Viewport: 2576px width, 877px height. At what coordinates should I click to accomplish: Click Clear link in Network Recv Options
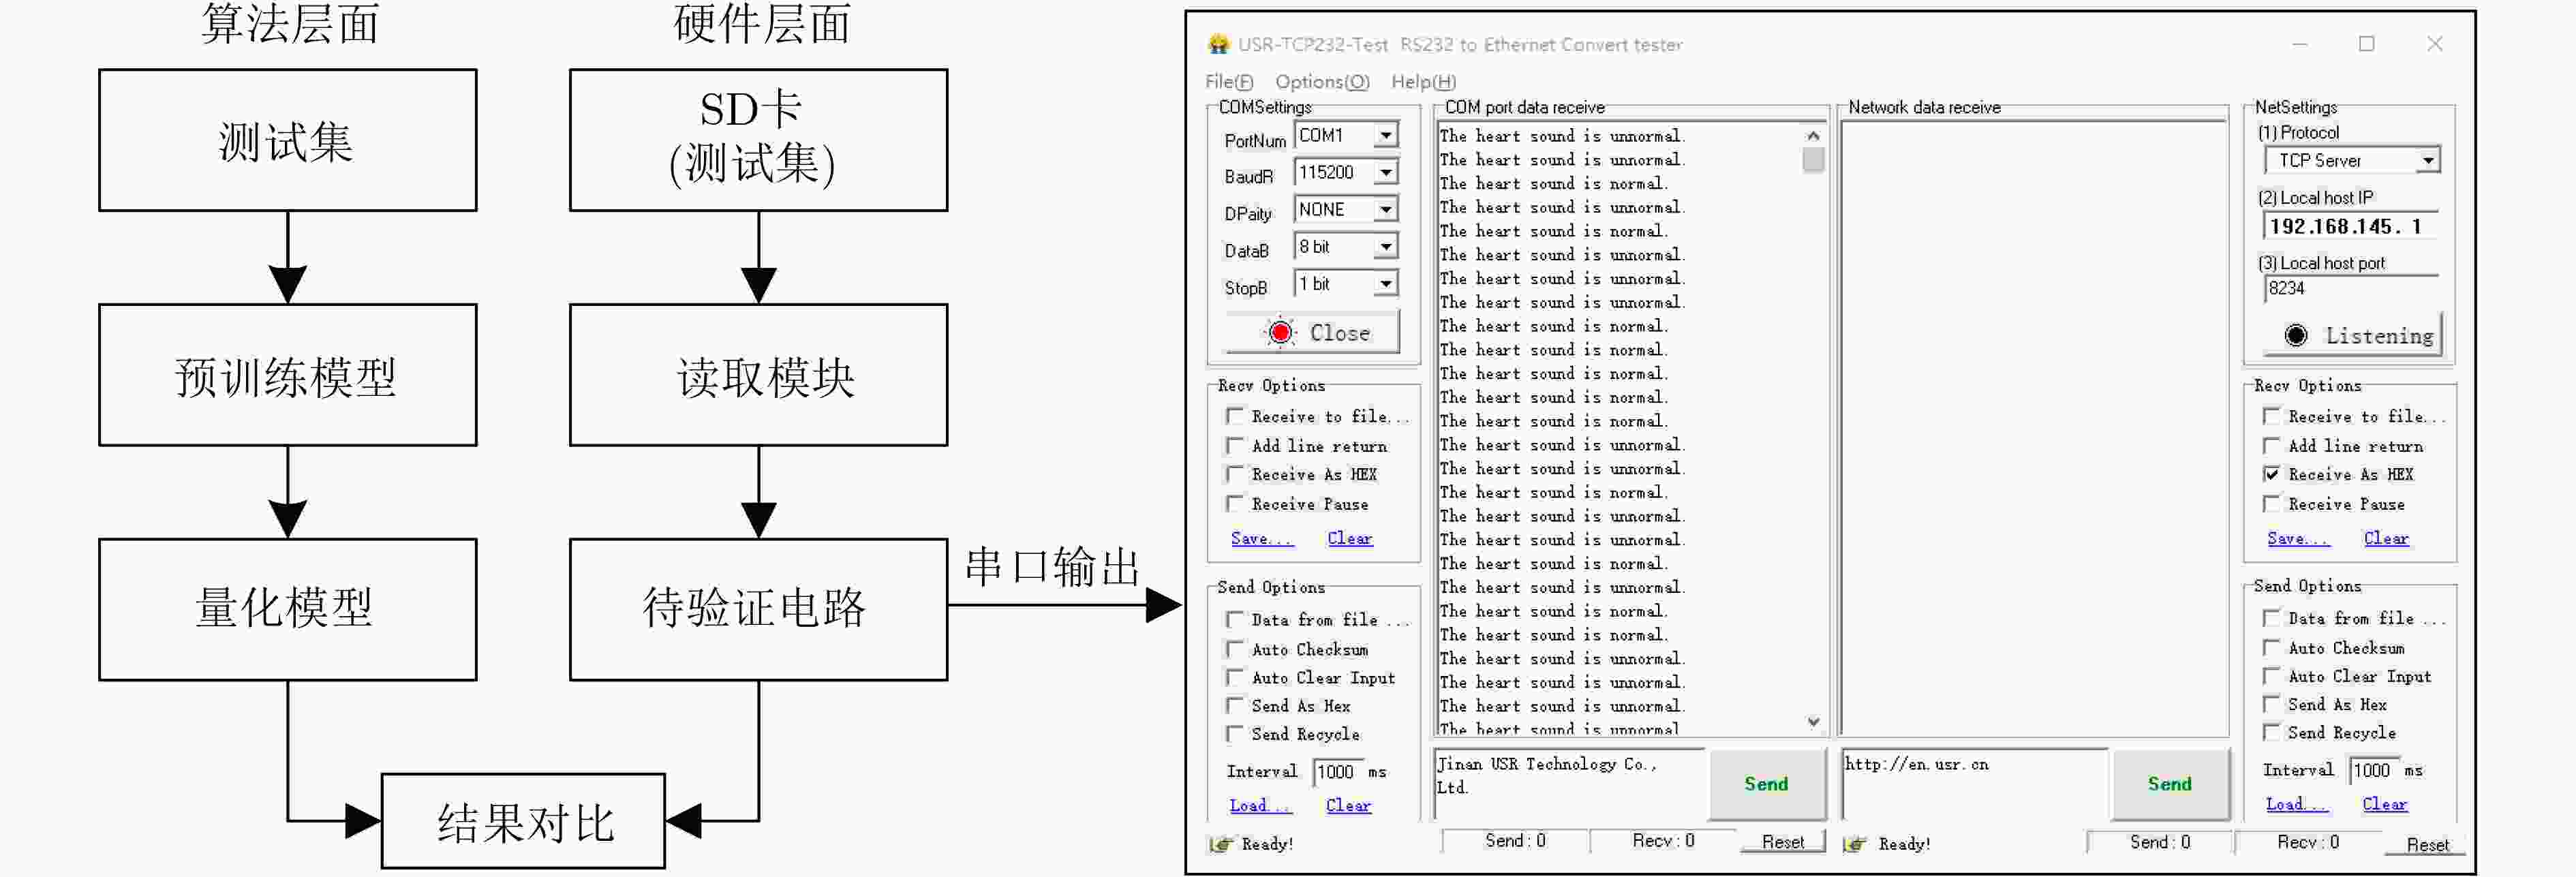pos(2387,538)
